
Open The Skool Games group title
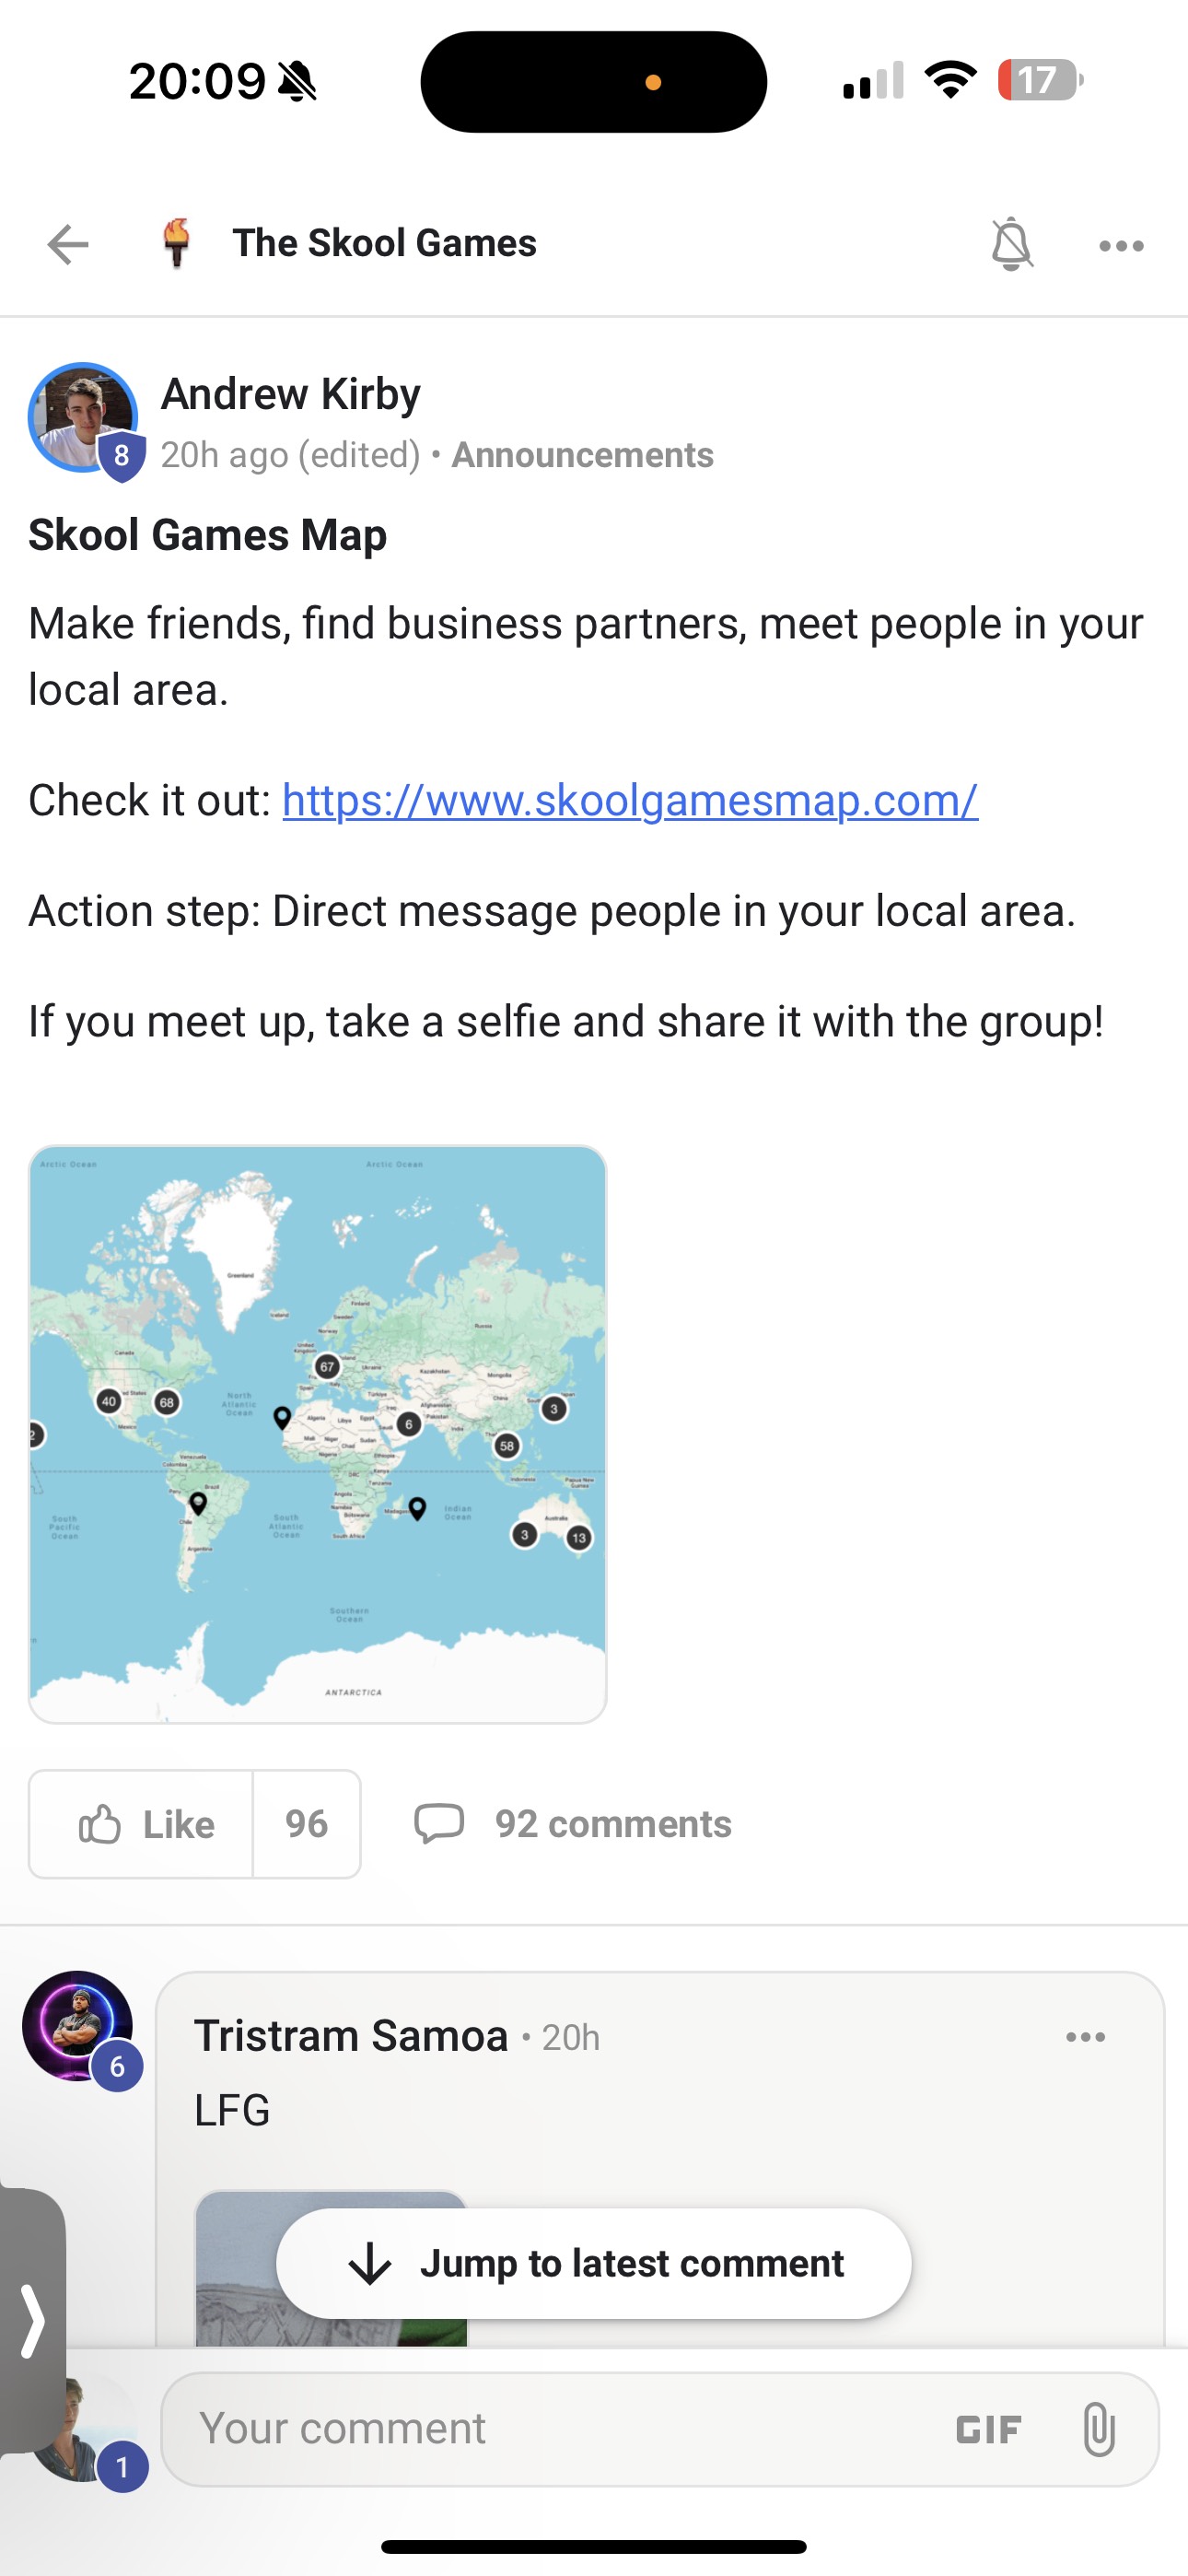[x=384, y=242]
